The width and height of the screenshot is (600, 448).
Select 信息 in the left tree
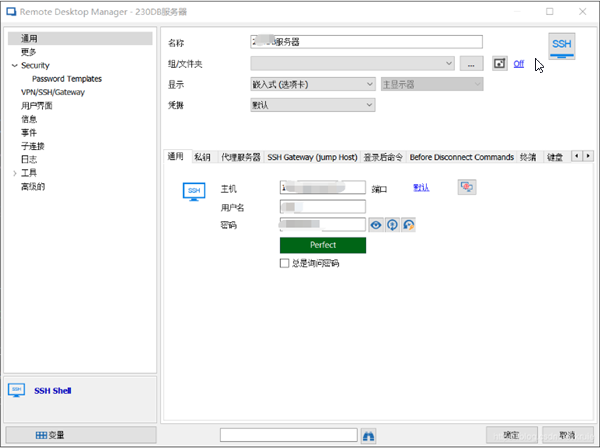[x=29, y=119]
